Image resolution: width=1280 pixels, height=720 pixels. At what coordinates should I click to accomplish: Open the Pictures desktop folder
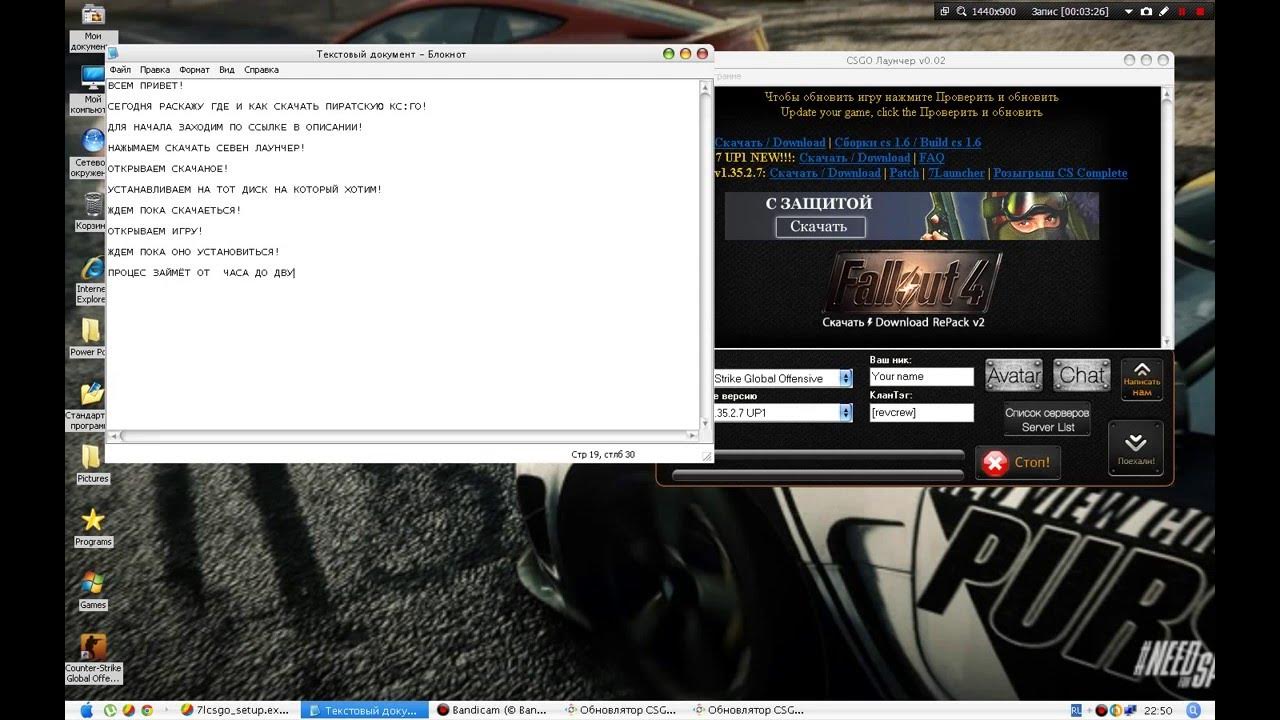[x=92, y=464]
